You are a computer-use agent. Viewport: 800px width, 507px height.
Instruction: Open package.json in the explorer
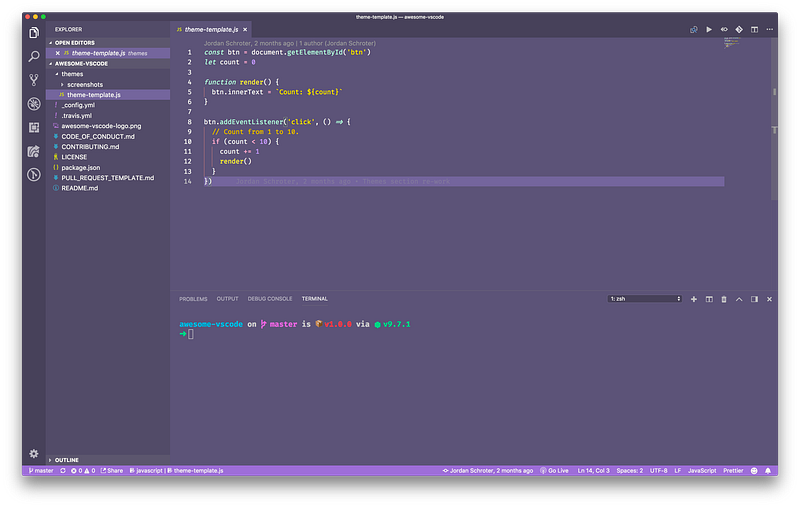[x=81, y=168]
